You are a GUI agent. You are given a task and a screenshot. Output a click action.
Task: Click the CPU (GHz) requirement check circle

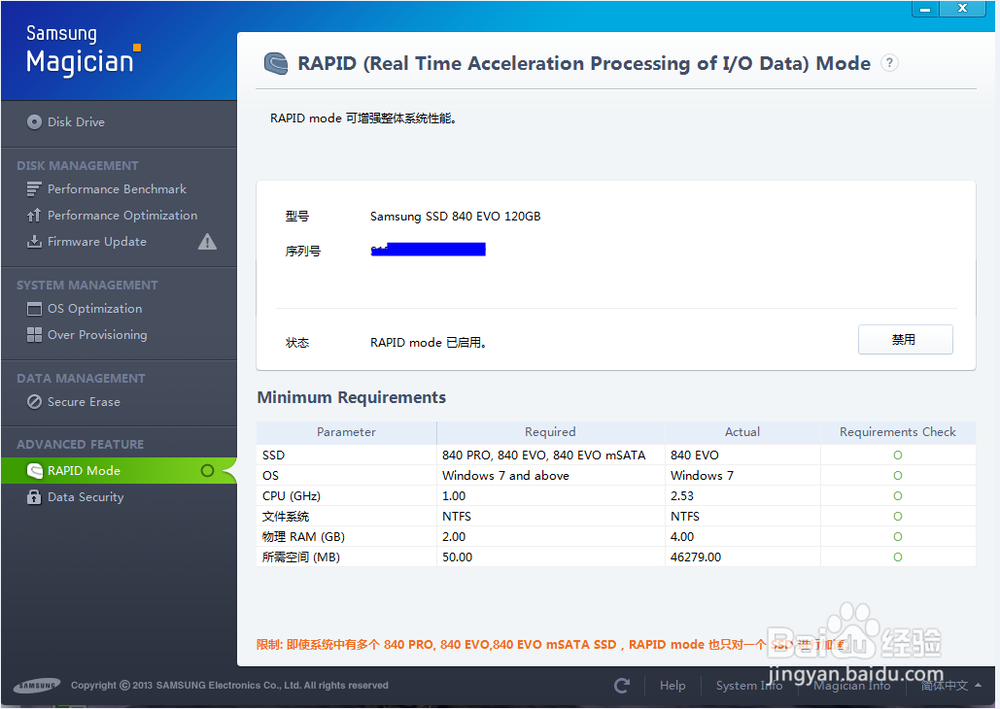click(x=897, y=496)
